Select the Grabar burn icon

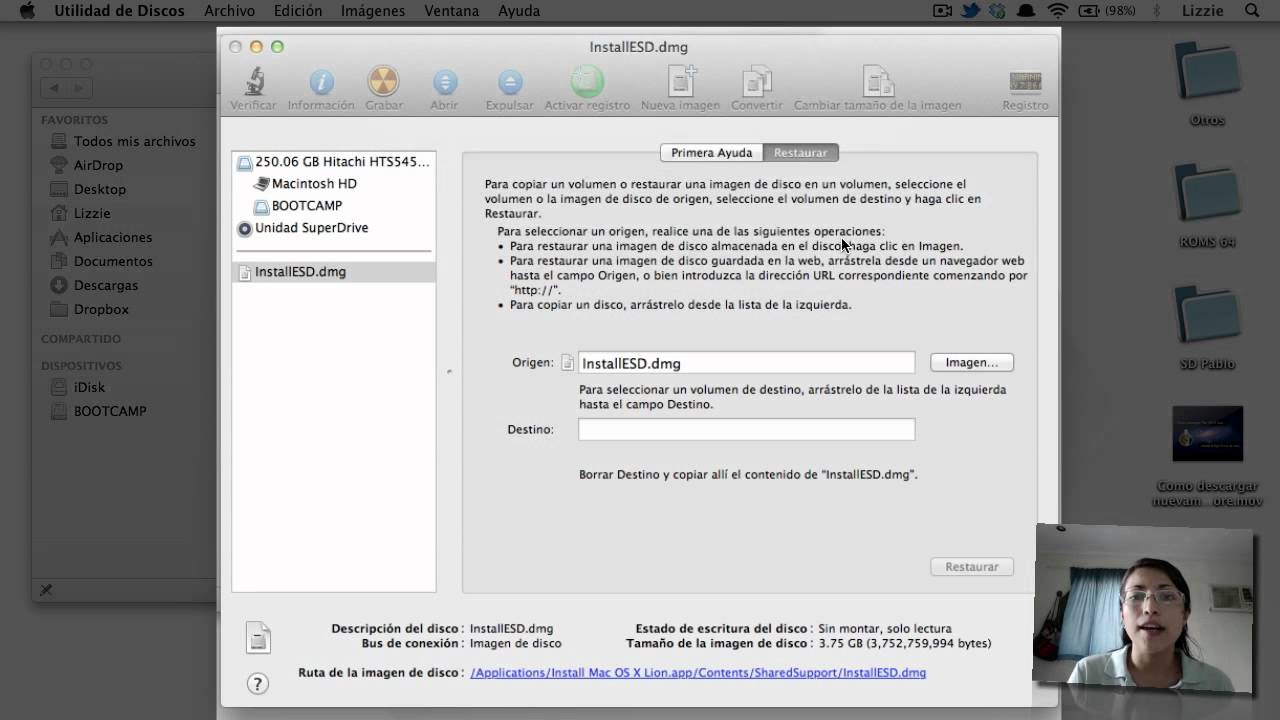383,82
